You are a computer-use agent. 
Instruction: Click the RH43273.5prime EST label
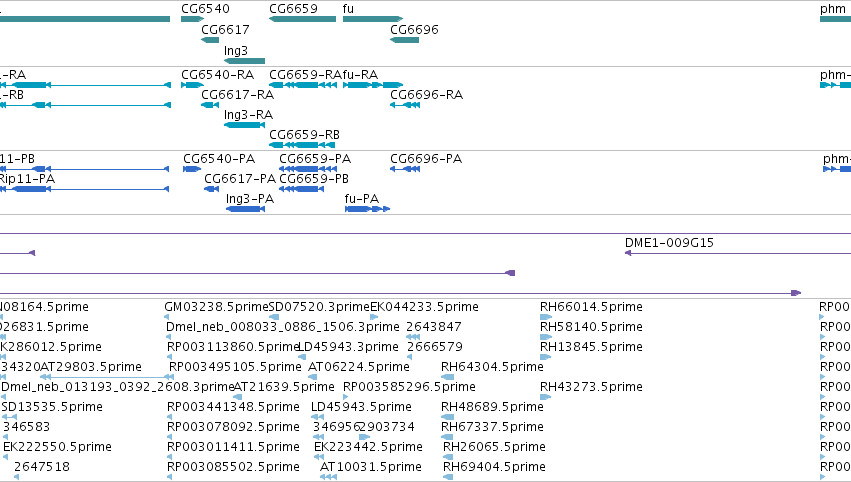point(591,387)
